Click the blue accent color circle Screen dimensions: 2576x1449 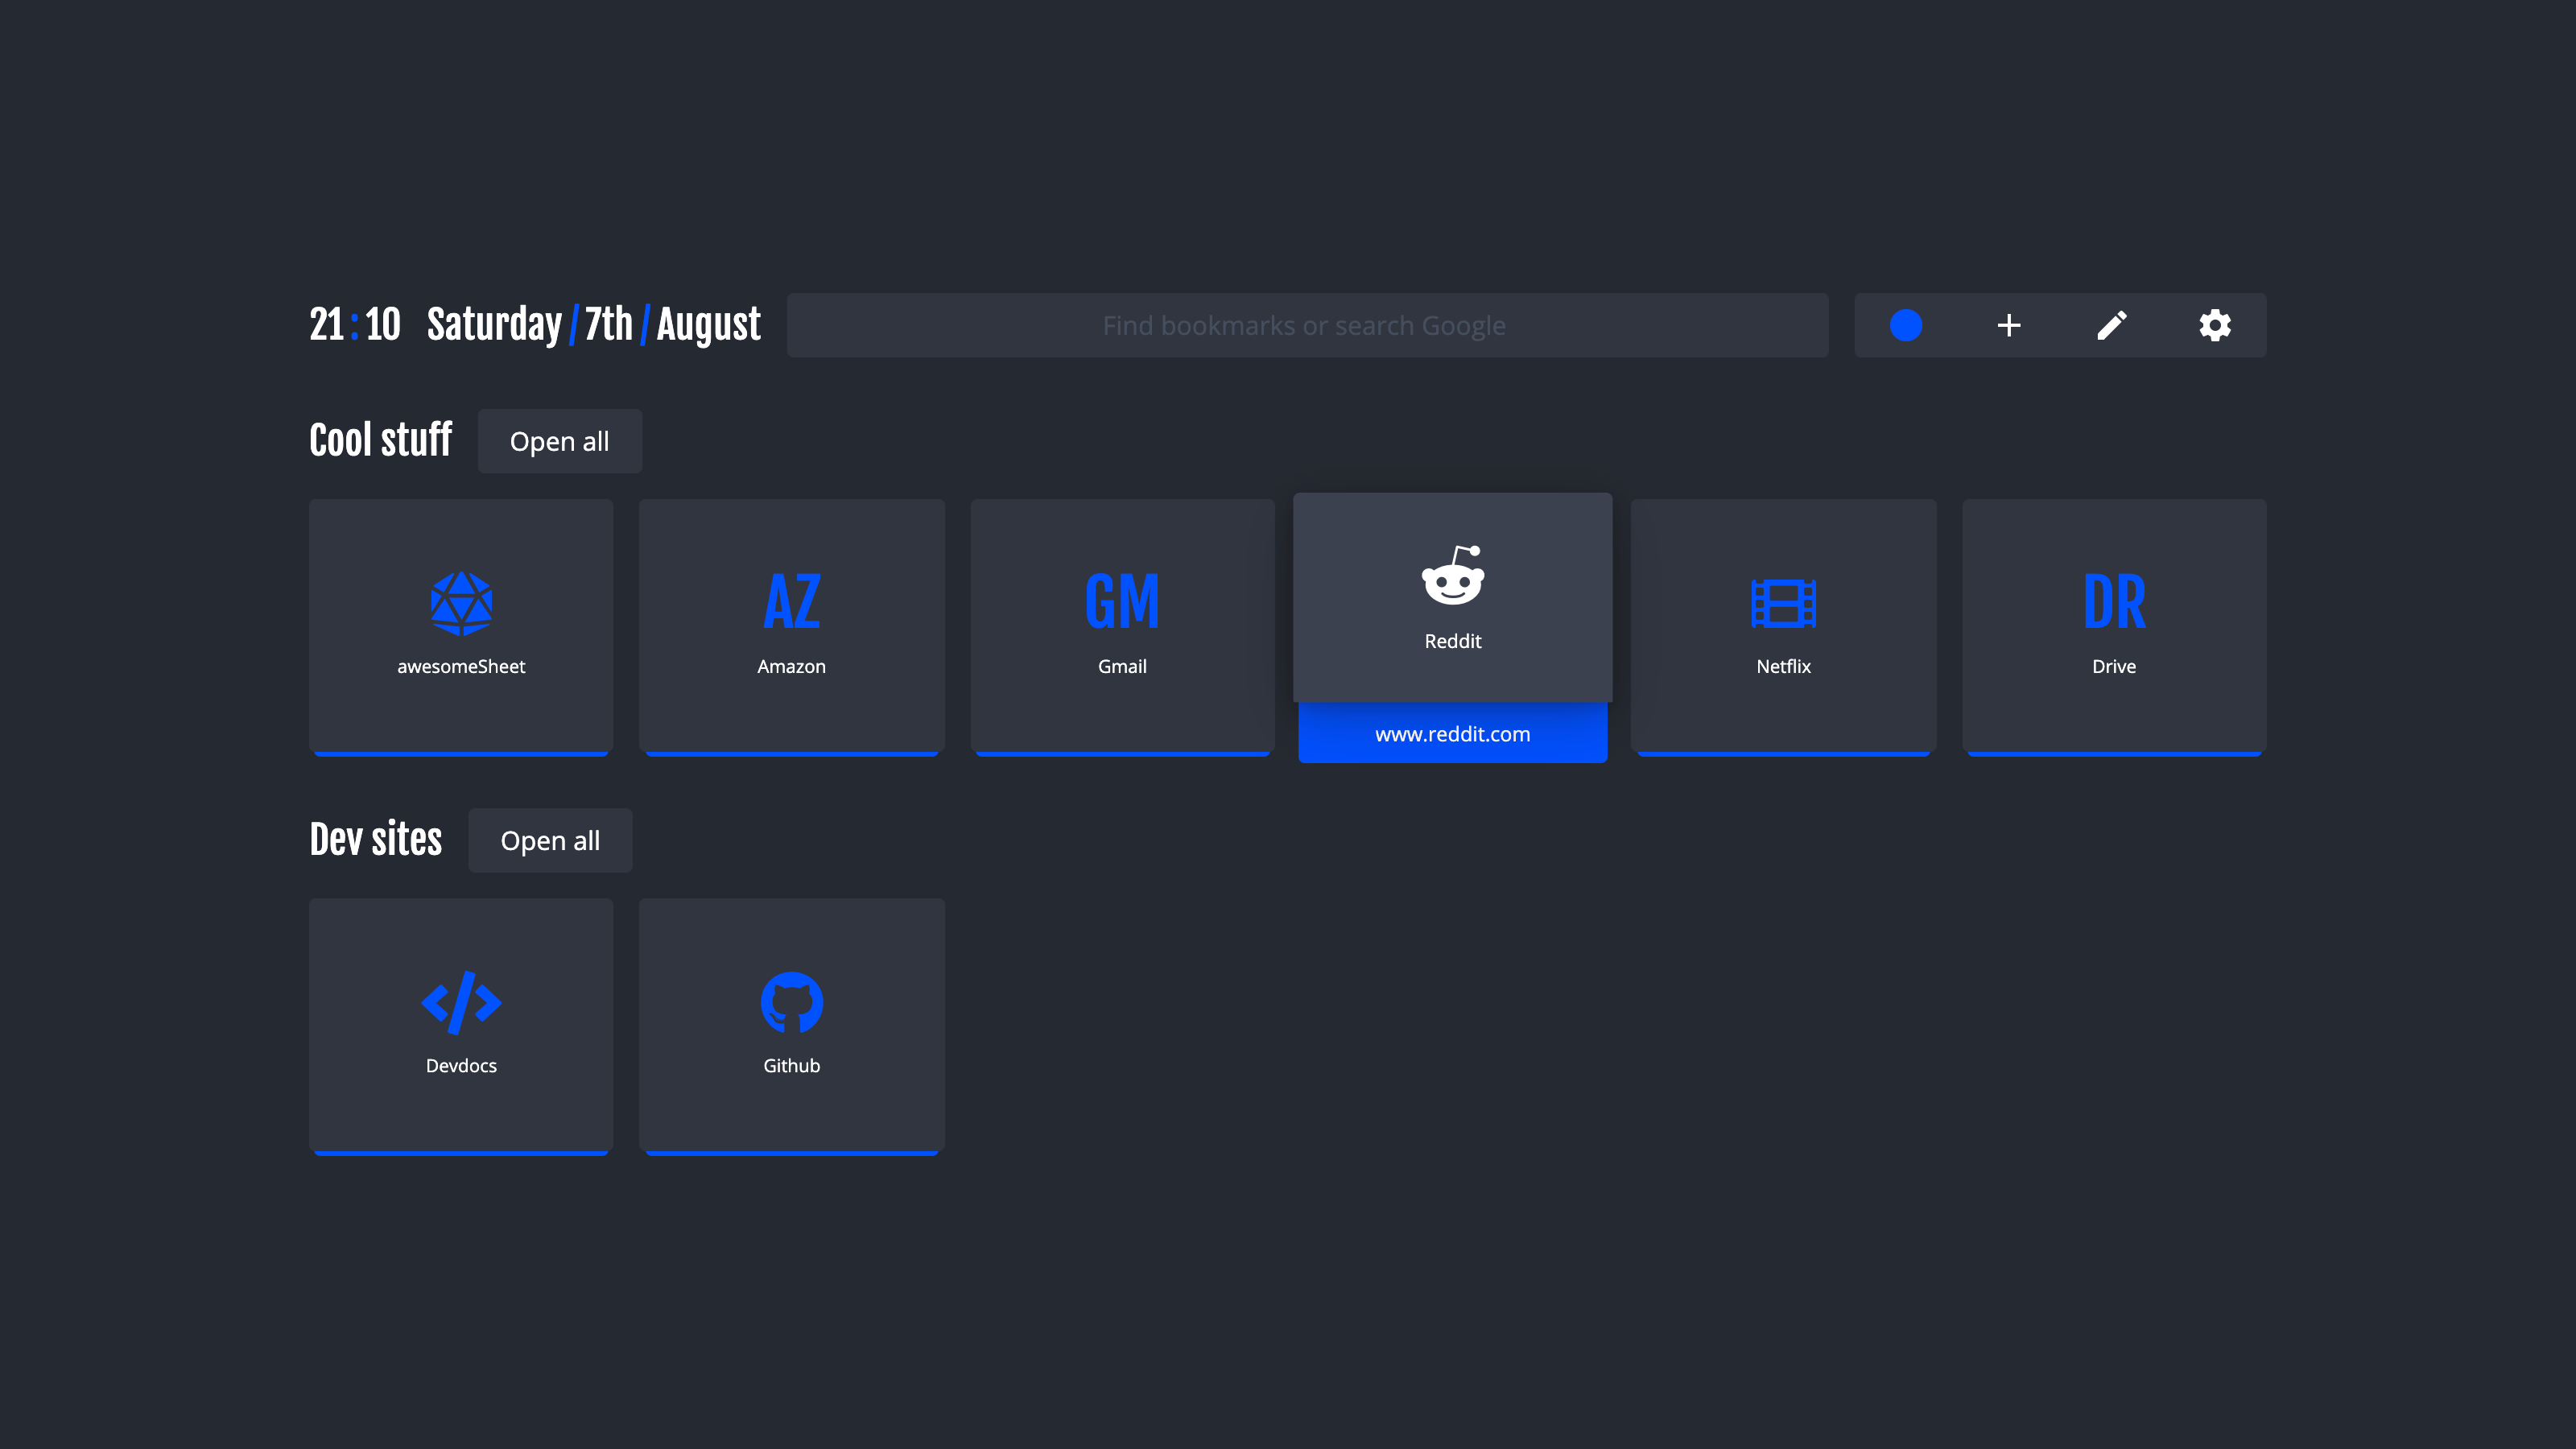click(x=1906, y=325)
